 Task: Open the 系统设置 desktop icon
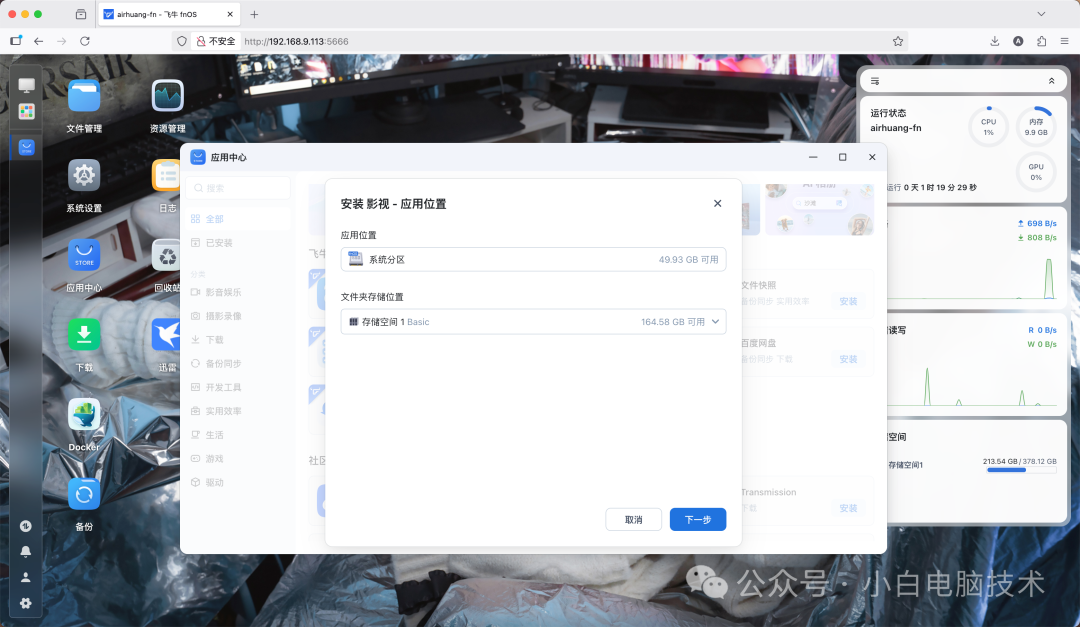pos(84,176)
